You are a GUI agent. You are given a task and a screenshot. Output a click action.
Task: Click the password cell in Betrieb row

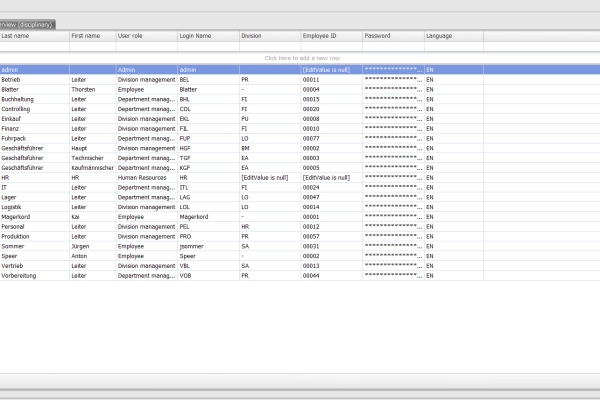click(x=393, y=80)
